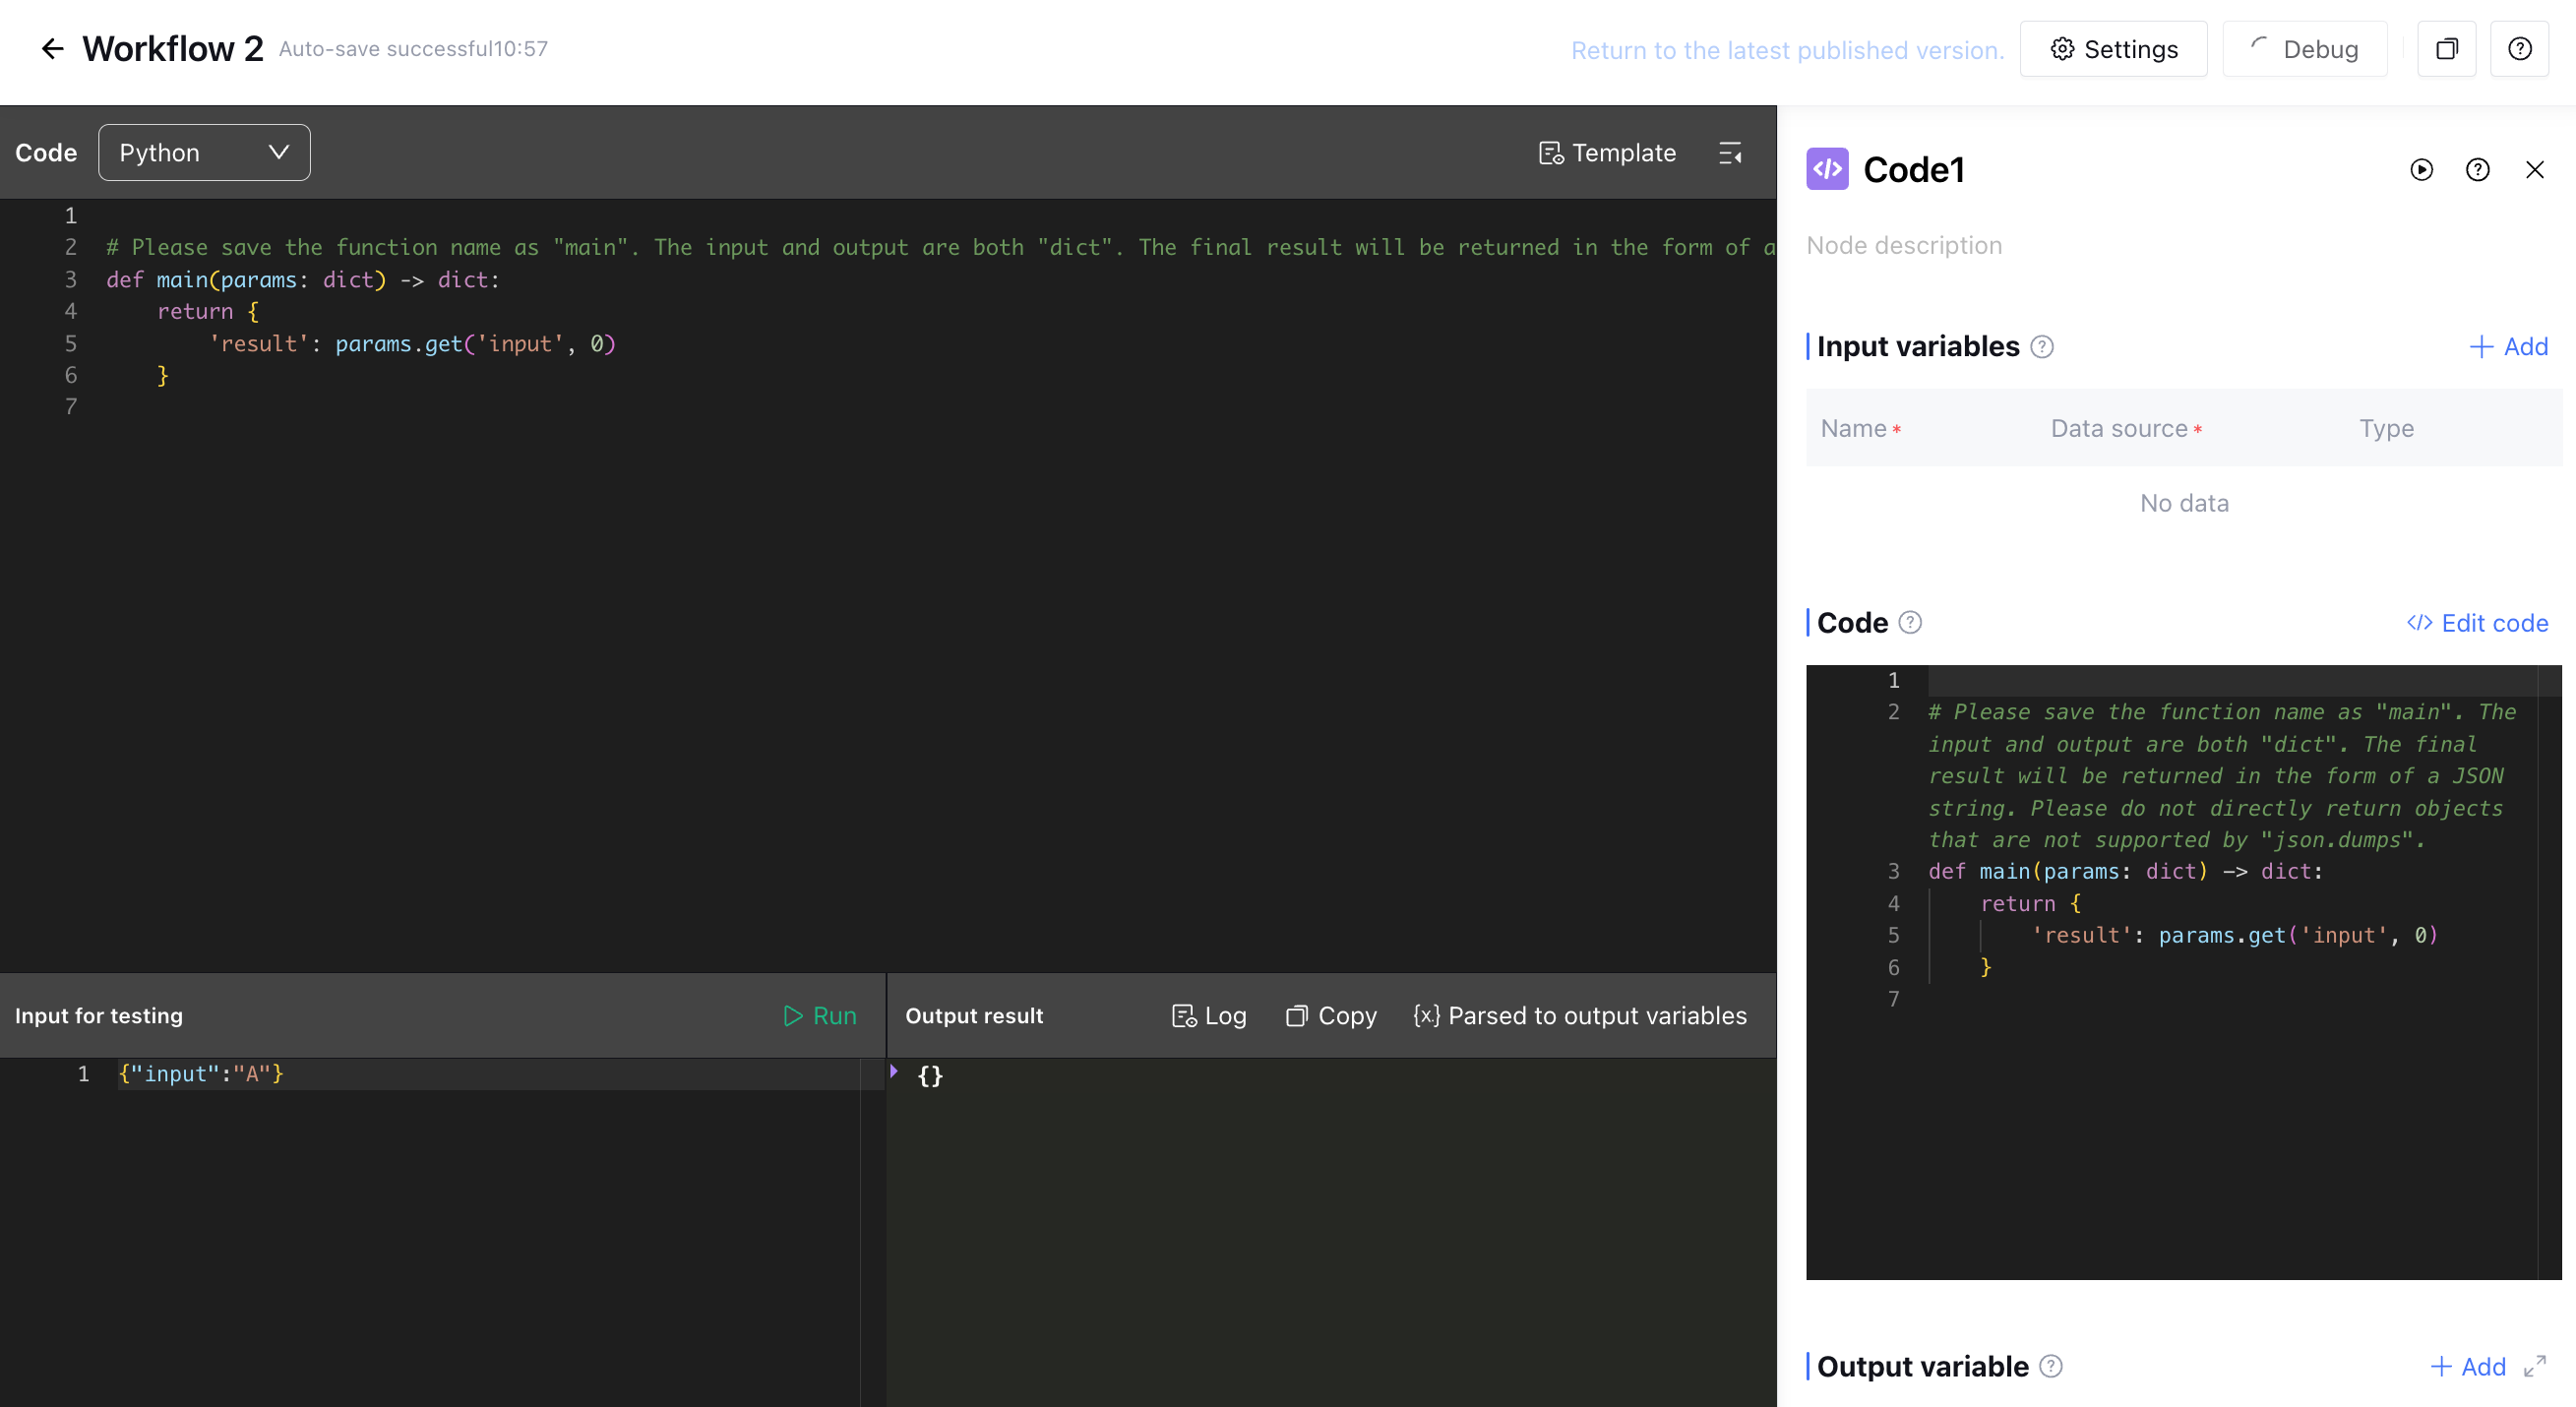
Task: Open workflow Settings
Action: pyautogui.click(x=2113, y=49)
